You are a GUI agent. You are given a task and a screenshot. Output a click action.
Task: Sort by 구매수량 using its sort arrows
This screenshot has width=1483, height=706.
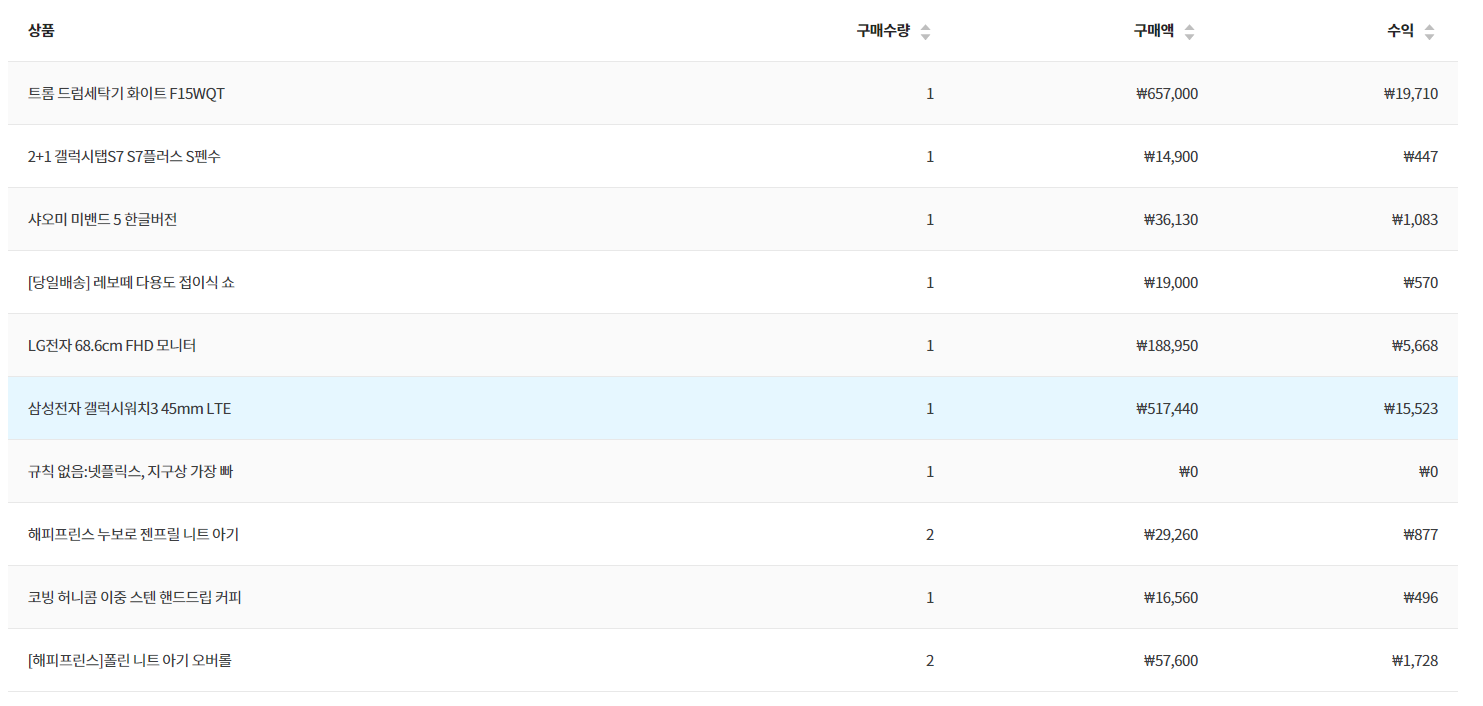click(x=925, y=32)
